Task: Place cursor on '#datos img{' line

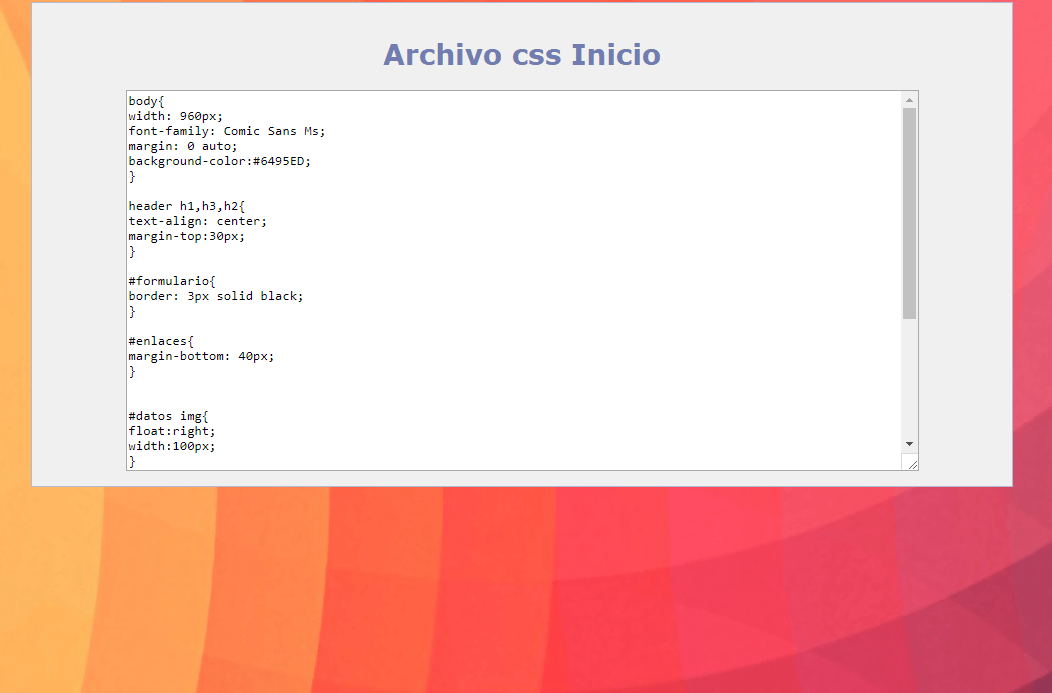Action: (168, 416)
